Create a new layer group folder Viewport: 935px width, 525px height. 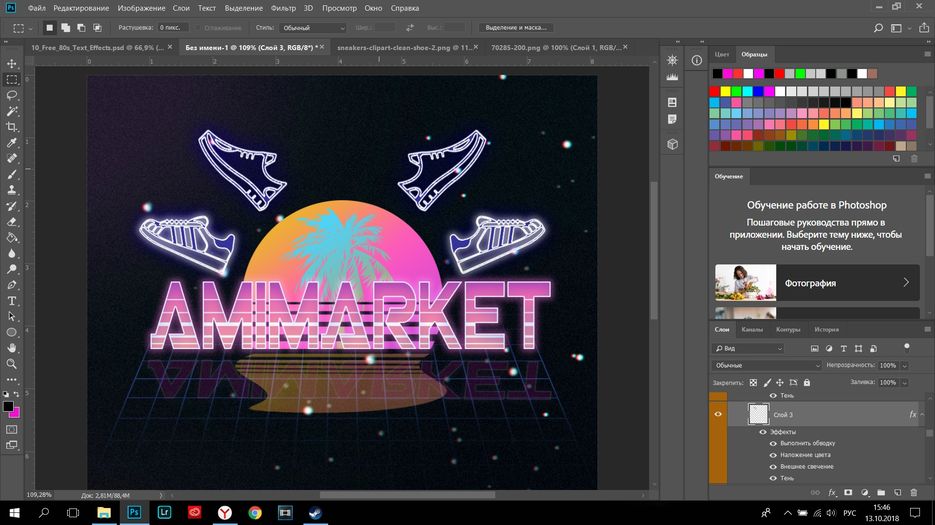coord(881,492)
